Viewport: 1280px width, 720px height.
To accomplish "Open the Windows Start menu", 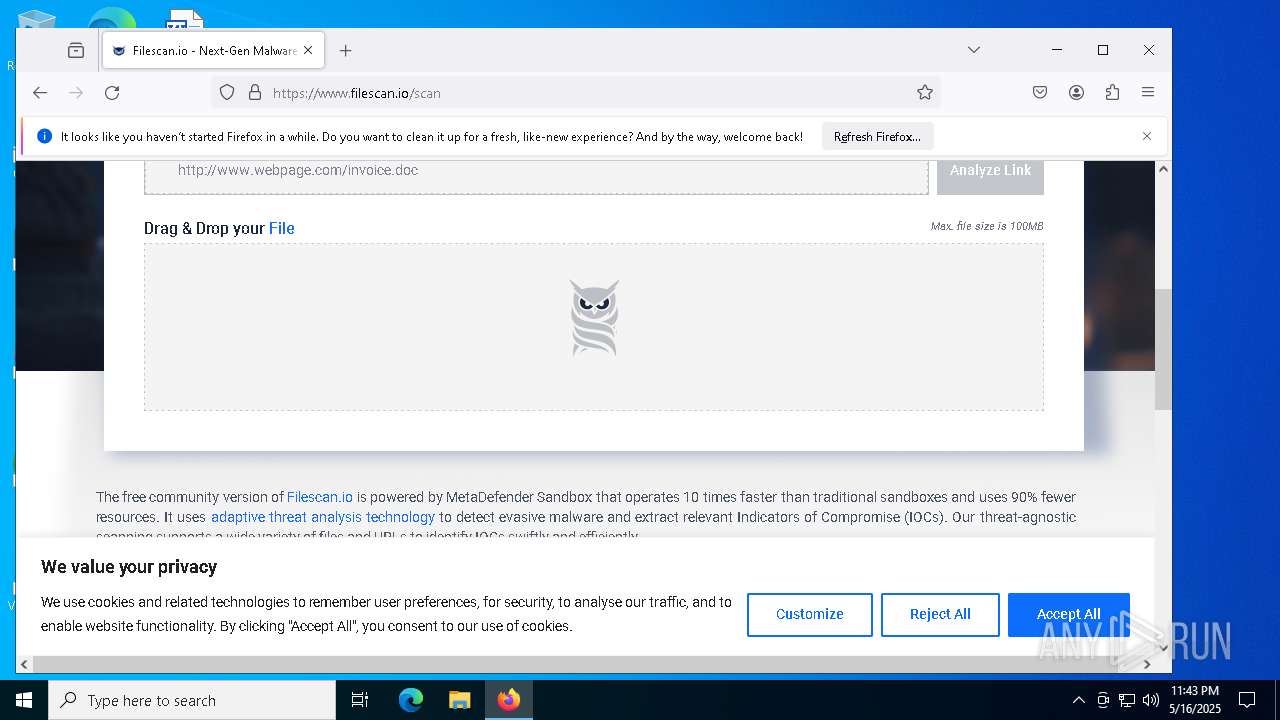I will click(x=24, y=700).
